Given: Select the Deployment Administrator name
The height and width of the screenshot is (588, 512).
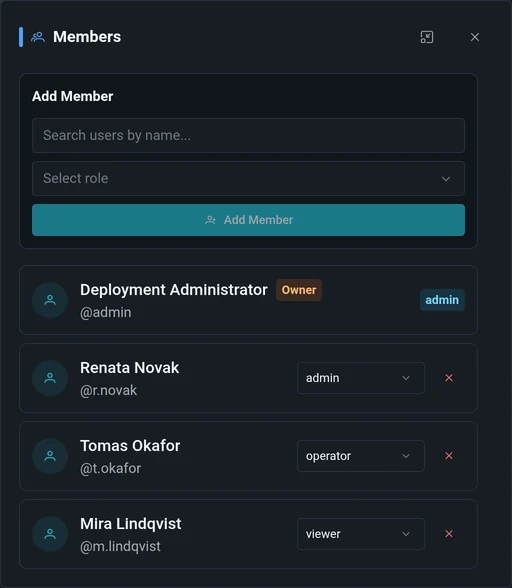Looking at the screenshot, I should coord(174,290).
